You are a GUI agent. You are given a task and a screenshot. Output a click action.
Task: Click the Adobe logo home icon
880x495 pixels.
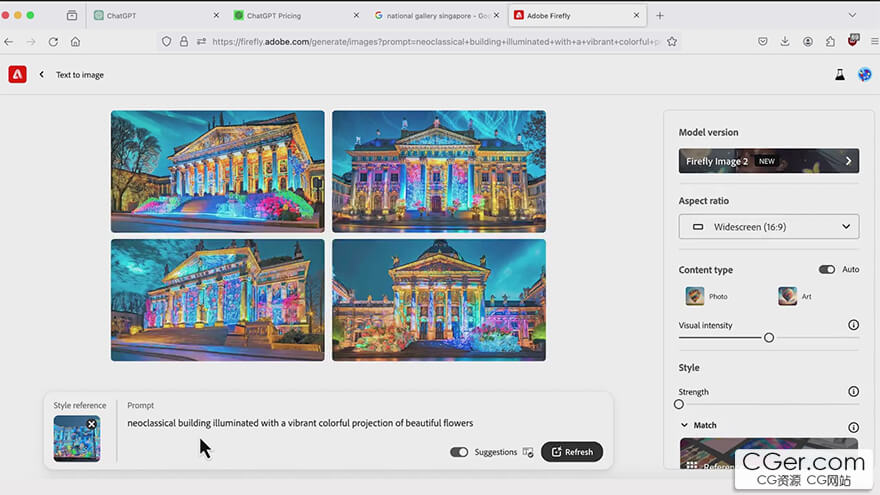click(17, 74)
